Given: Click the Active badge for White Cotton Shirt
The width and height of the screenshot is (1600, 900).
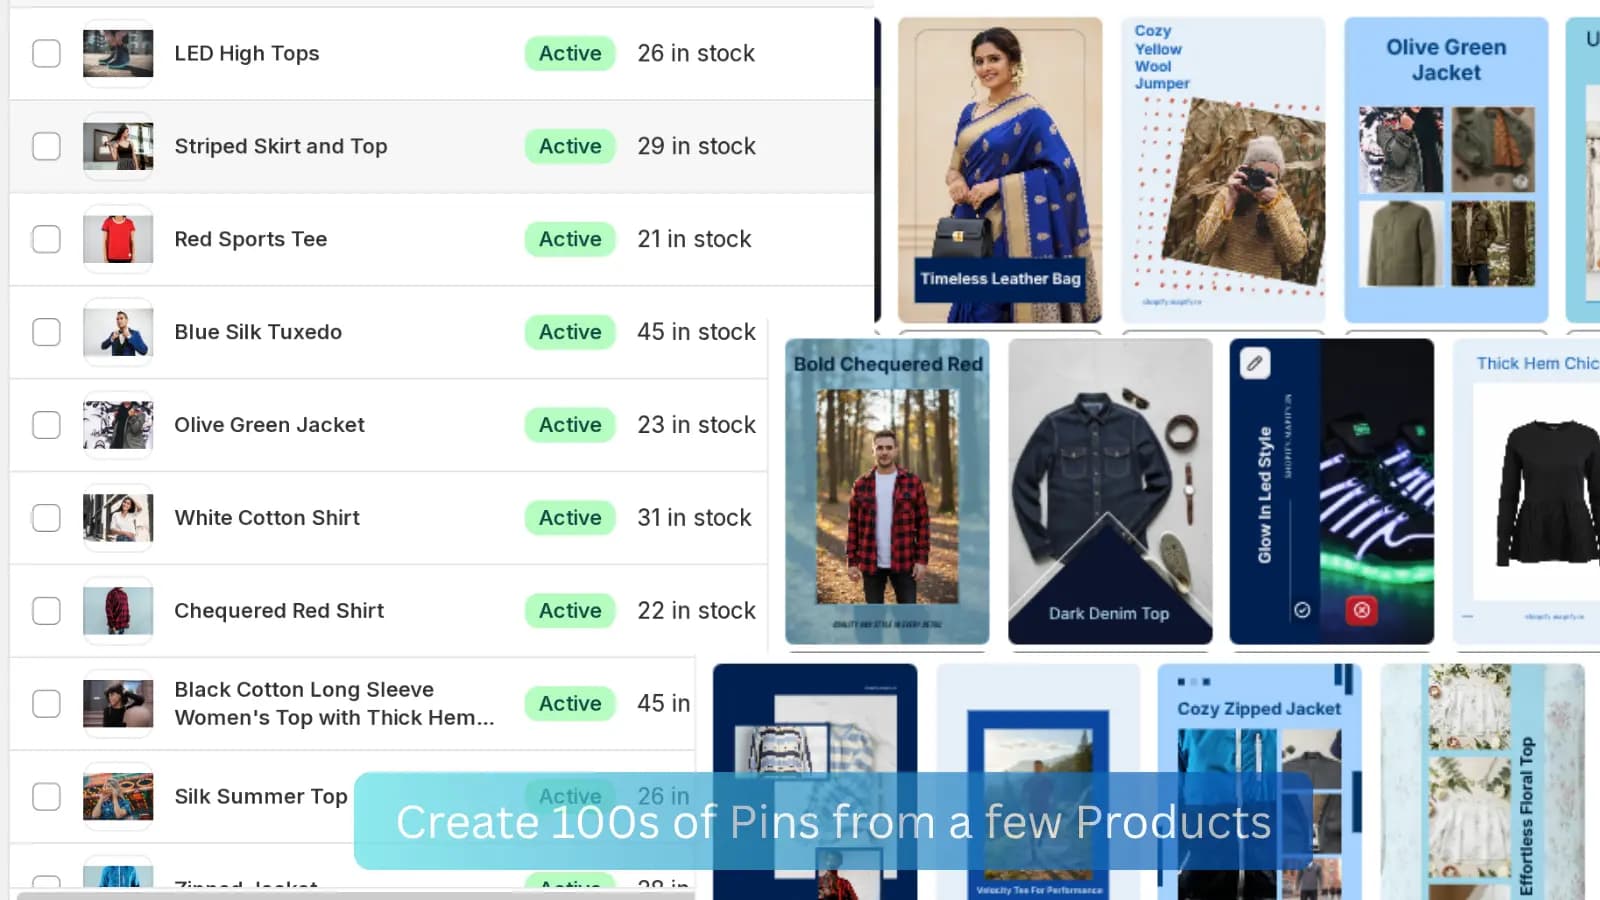Looking at the screenshot, I should (x=570, y=518).
